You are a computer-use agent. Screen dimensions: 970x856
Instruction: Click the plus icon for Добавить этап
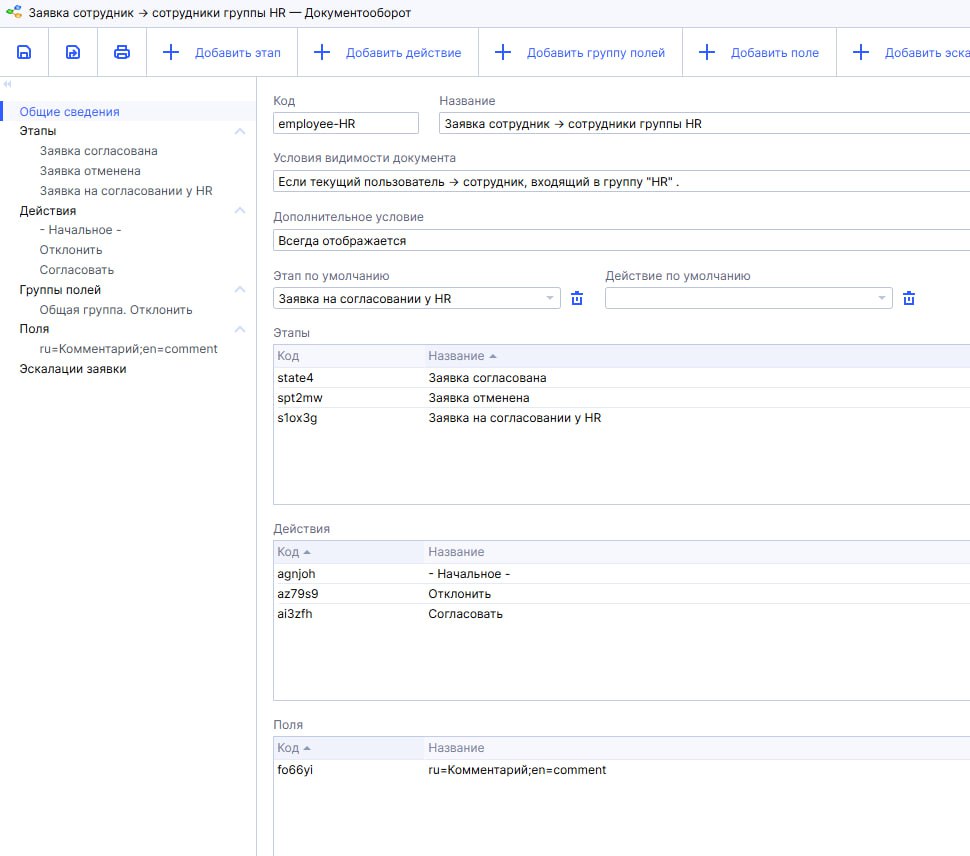pyautogui.click(x=171, y=52)
